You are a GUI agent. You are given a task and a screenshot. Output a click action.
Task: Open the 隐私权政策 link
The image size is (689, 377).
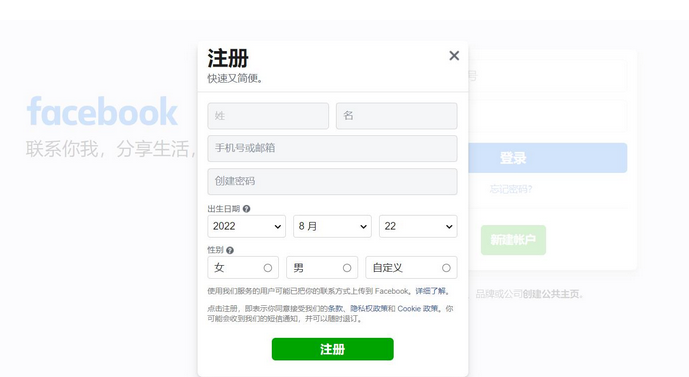tap(369, 309)
